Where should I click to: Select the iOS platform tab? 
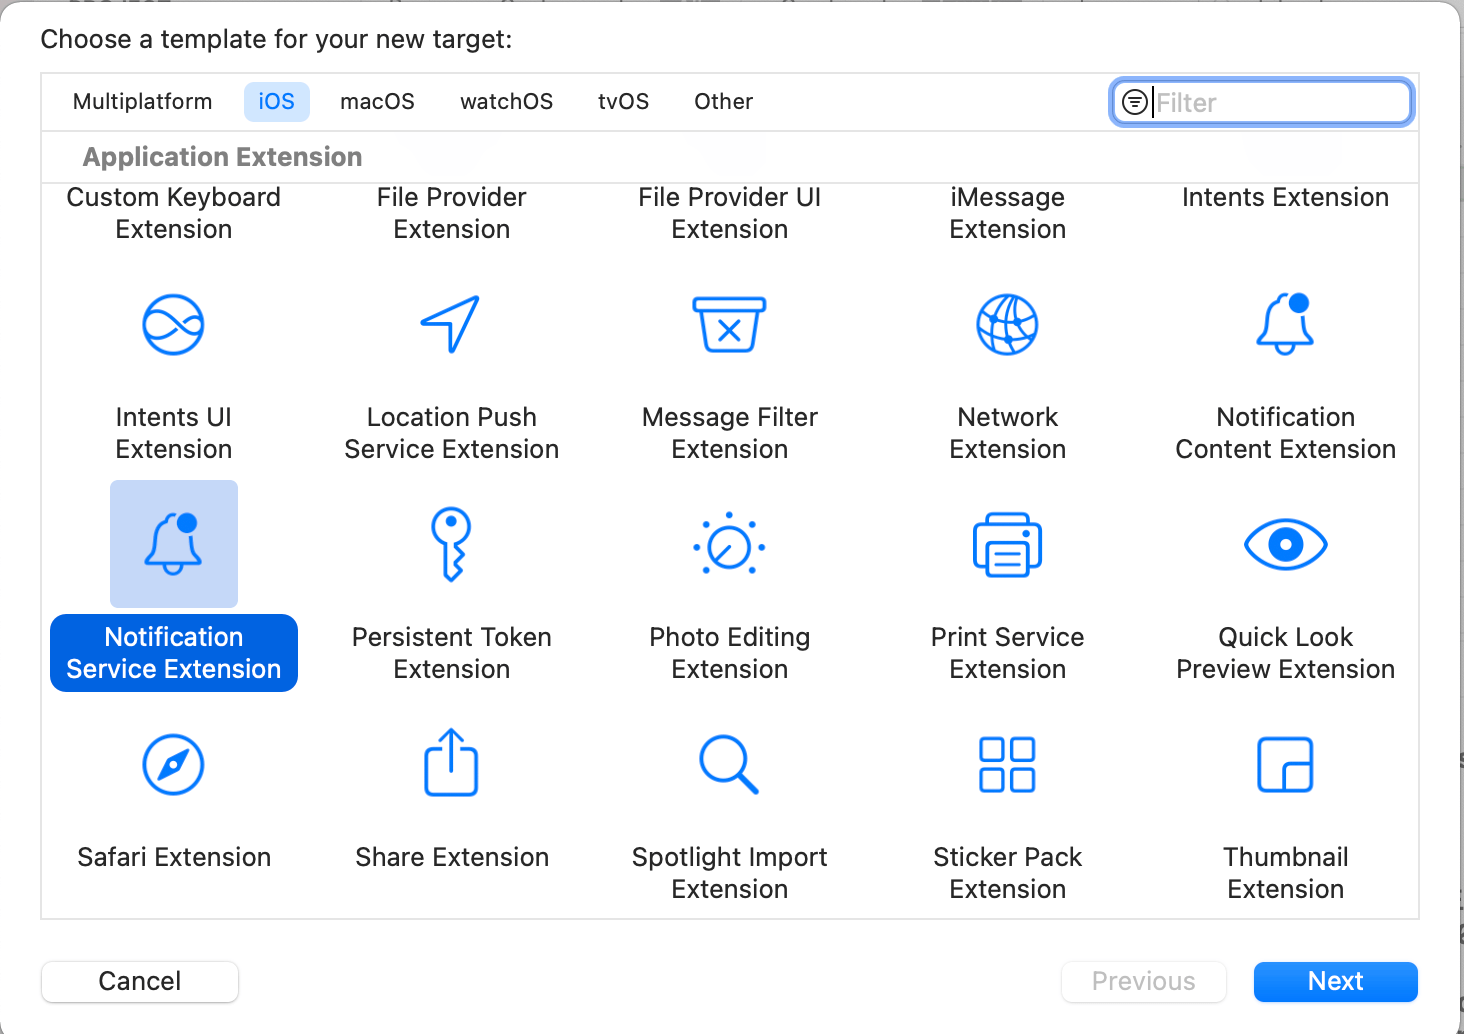click(x=277, y=102)
